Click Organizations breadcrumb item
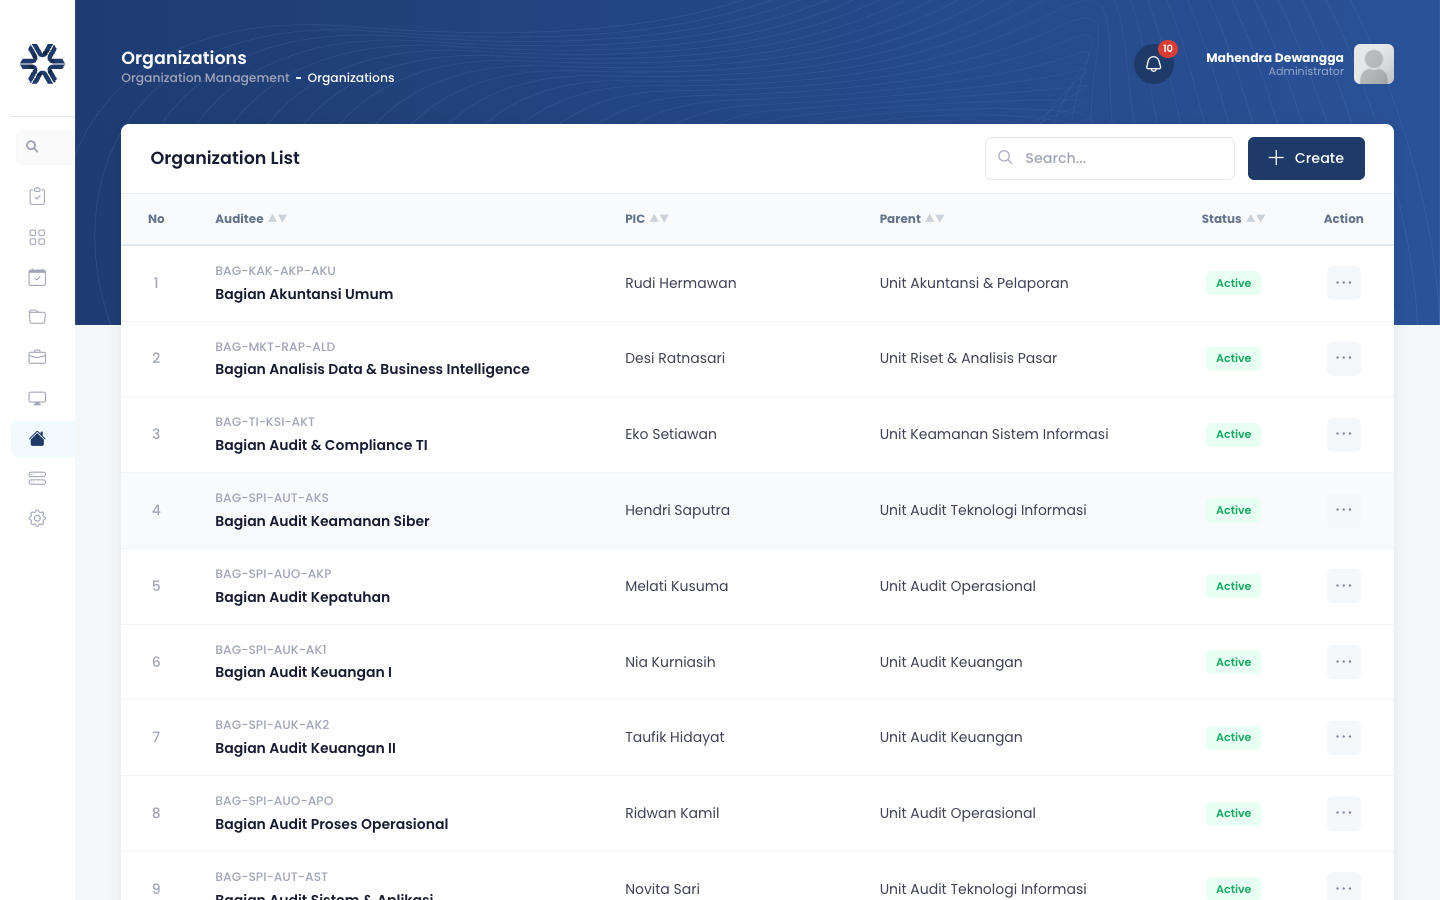The width and height of the screenshot is (1440, 900). pyautogui.click(x=351, y=78)
